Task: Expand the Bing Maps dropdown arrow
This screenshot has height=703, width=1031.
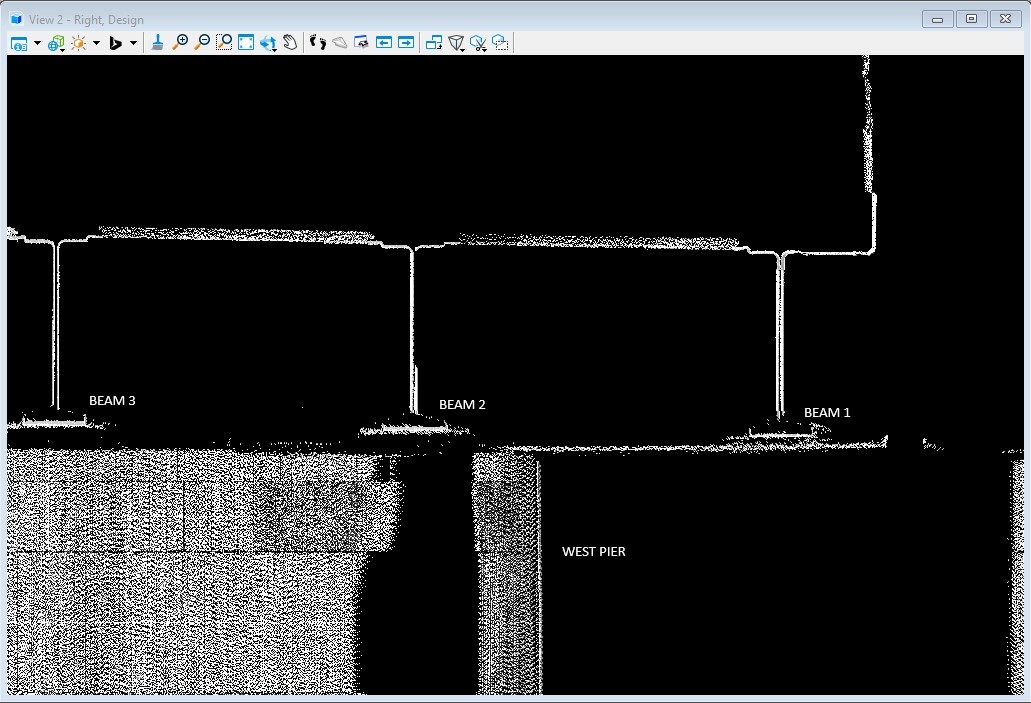Action: 133,43
